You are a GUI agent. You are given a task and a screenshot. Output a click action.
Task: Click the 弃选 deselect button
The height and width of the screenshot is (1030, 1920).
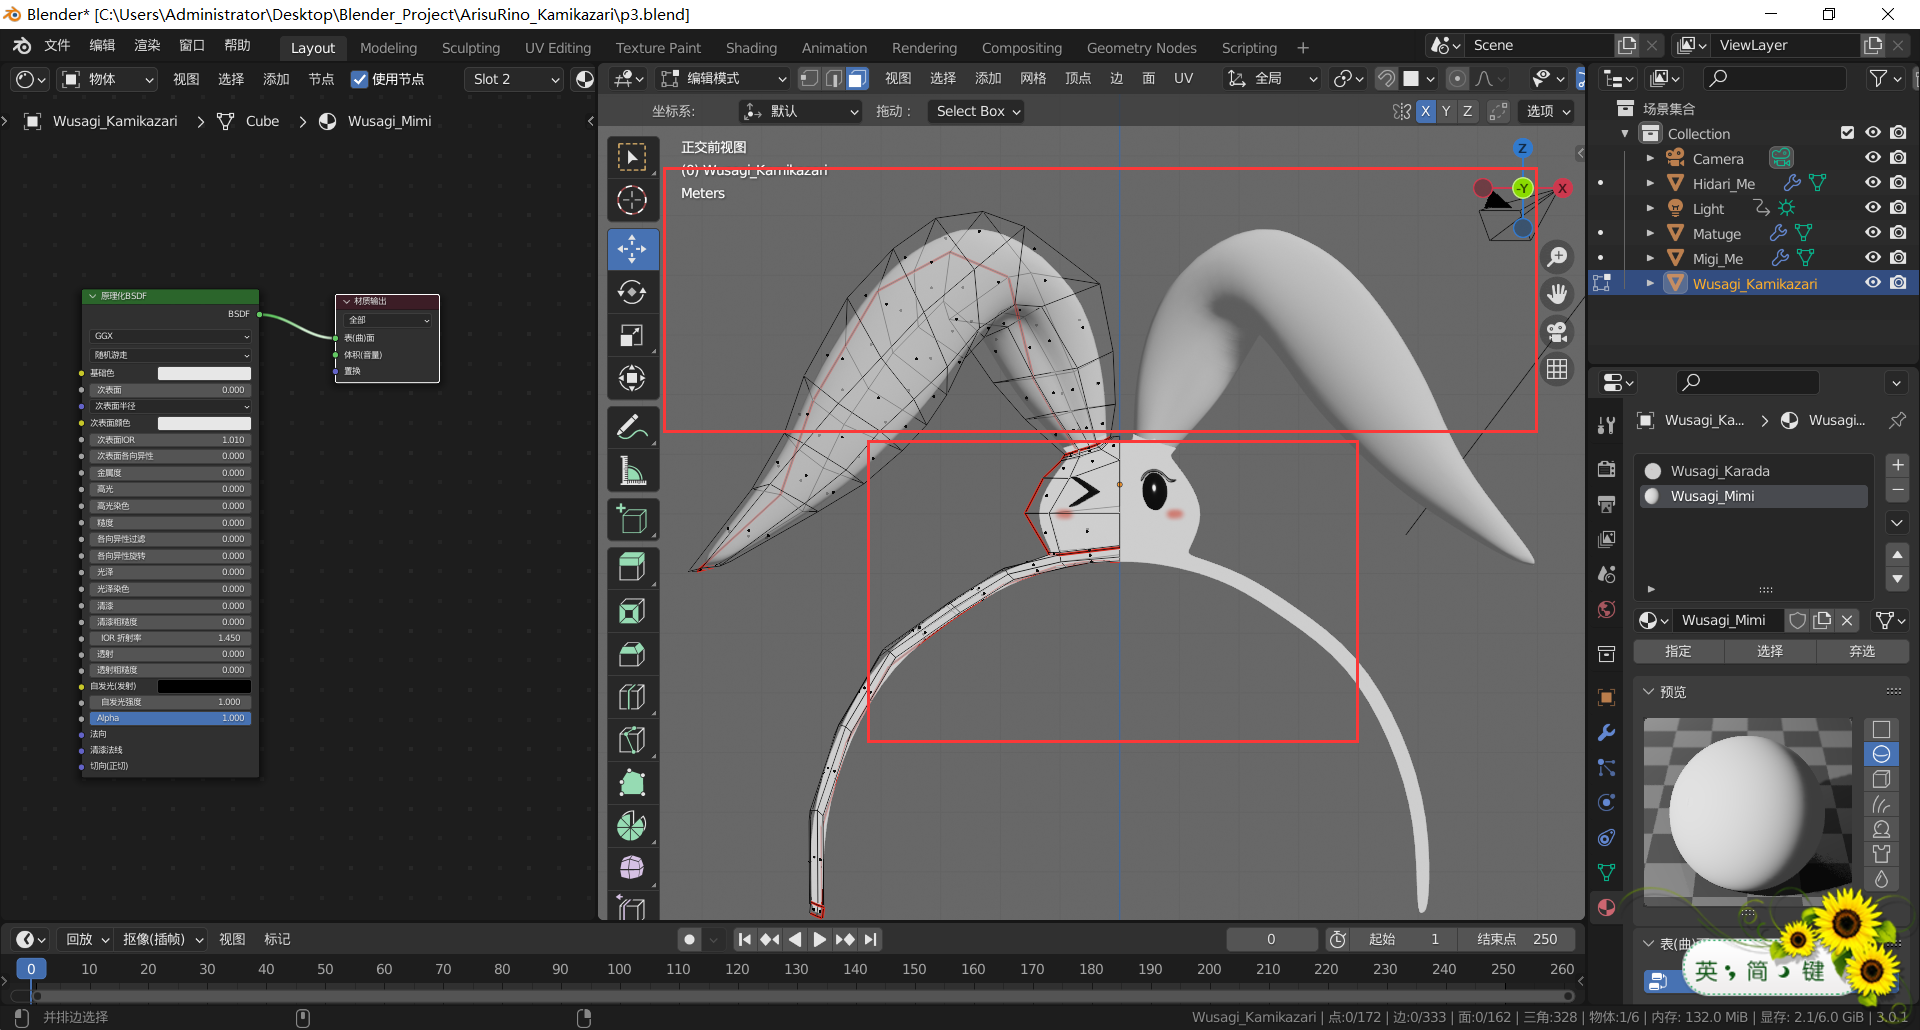(x=1862, y=651)
